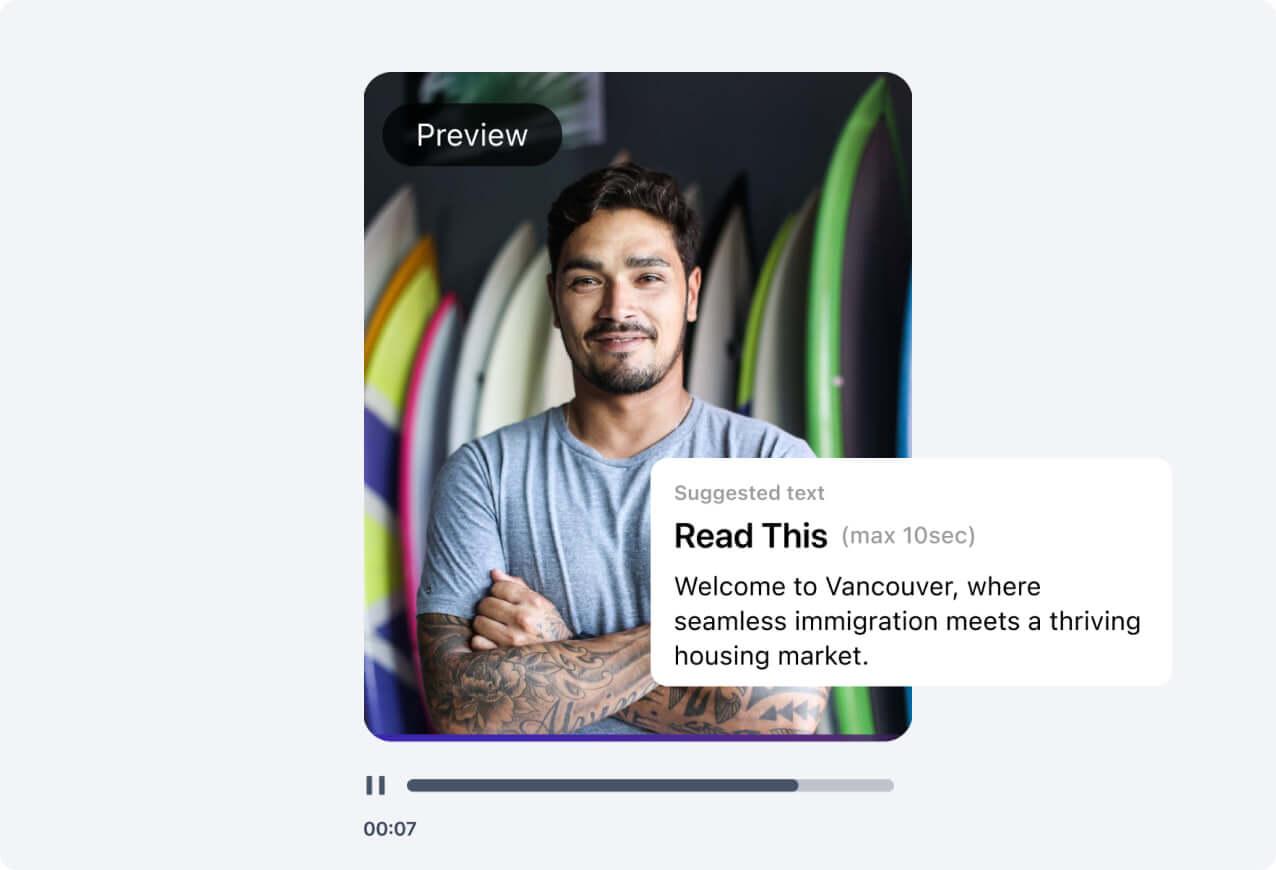
Task: Click the Preview badge on video
Action: (x=472, y=135)
